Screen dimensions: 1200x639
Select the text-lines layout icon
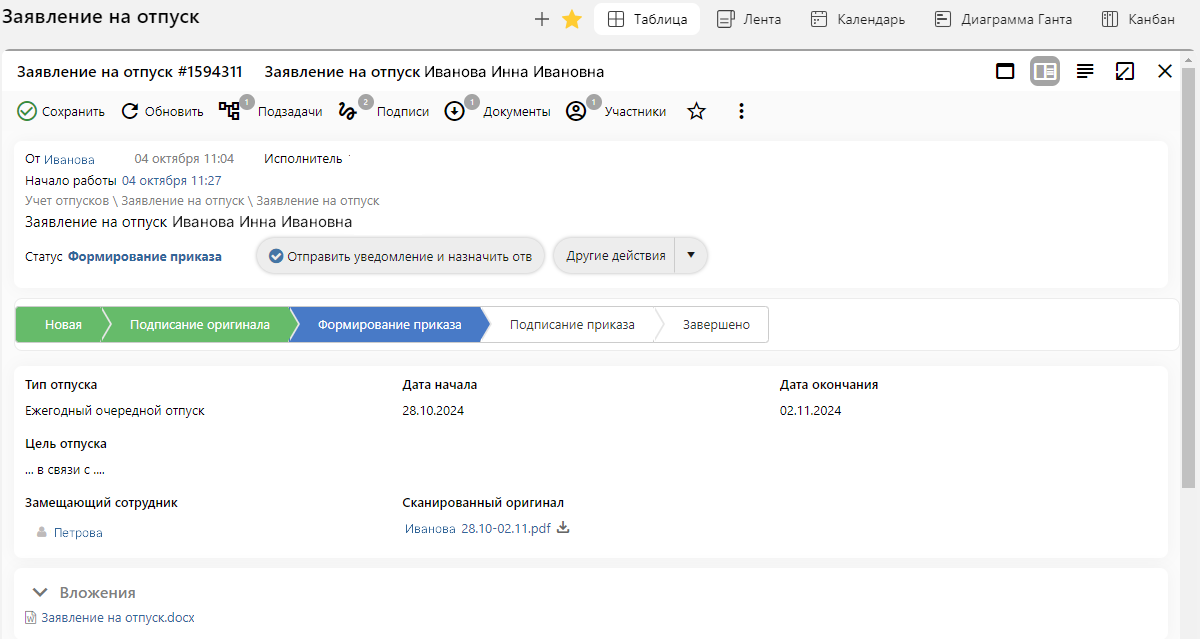1085,71
